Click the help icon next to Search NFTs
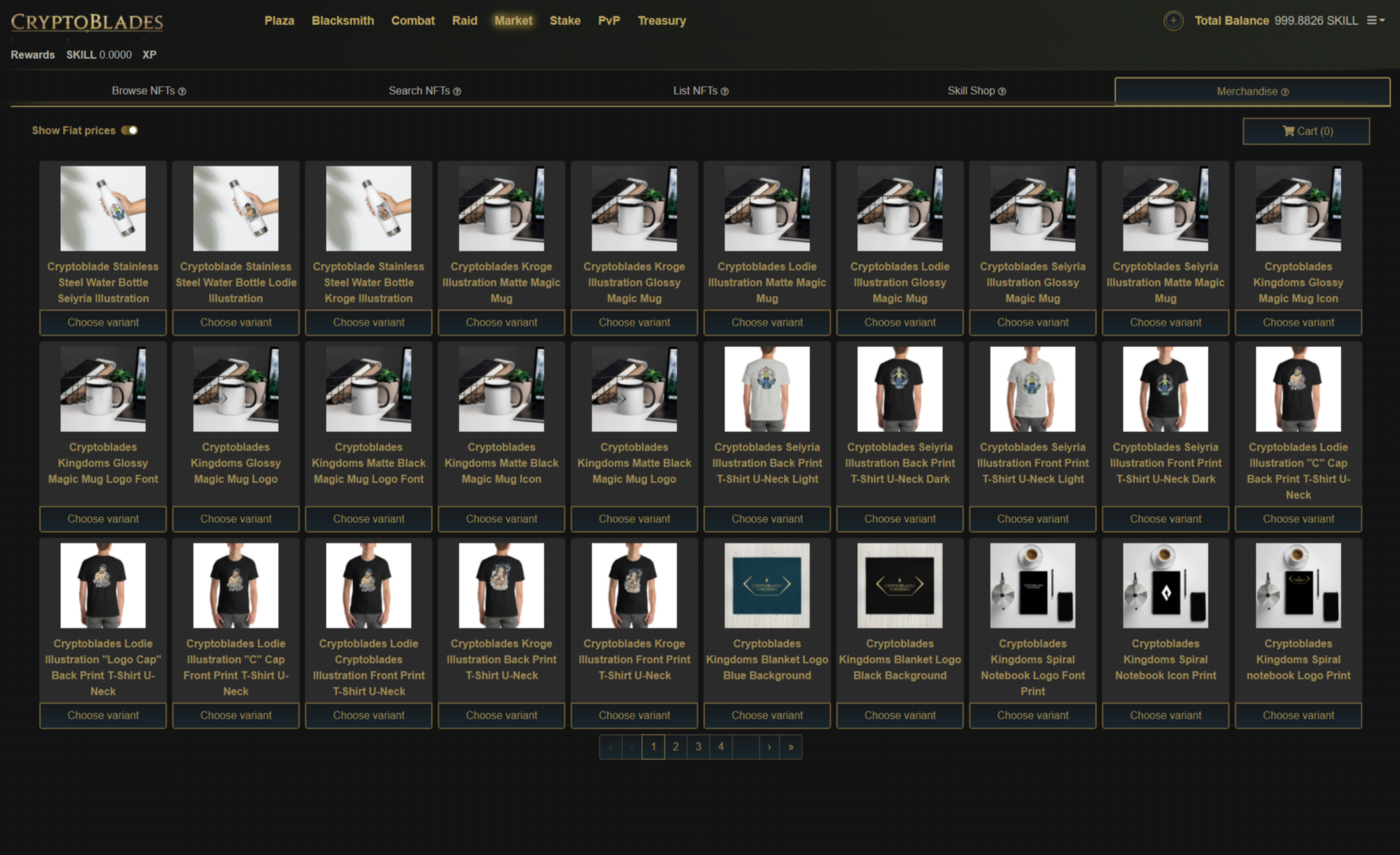 (457, 91)
